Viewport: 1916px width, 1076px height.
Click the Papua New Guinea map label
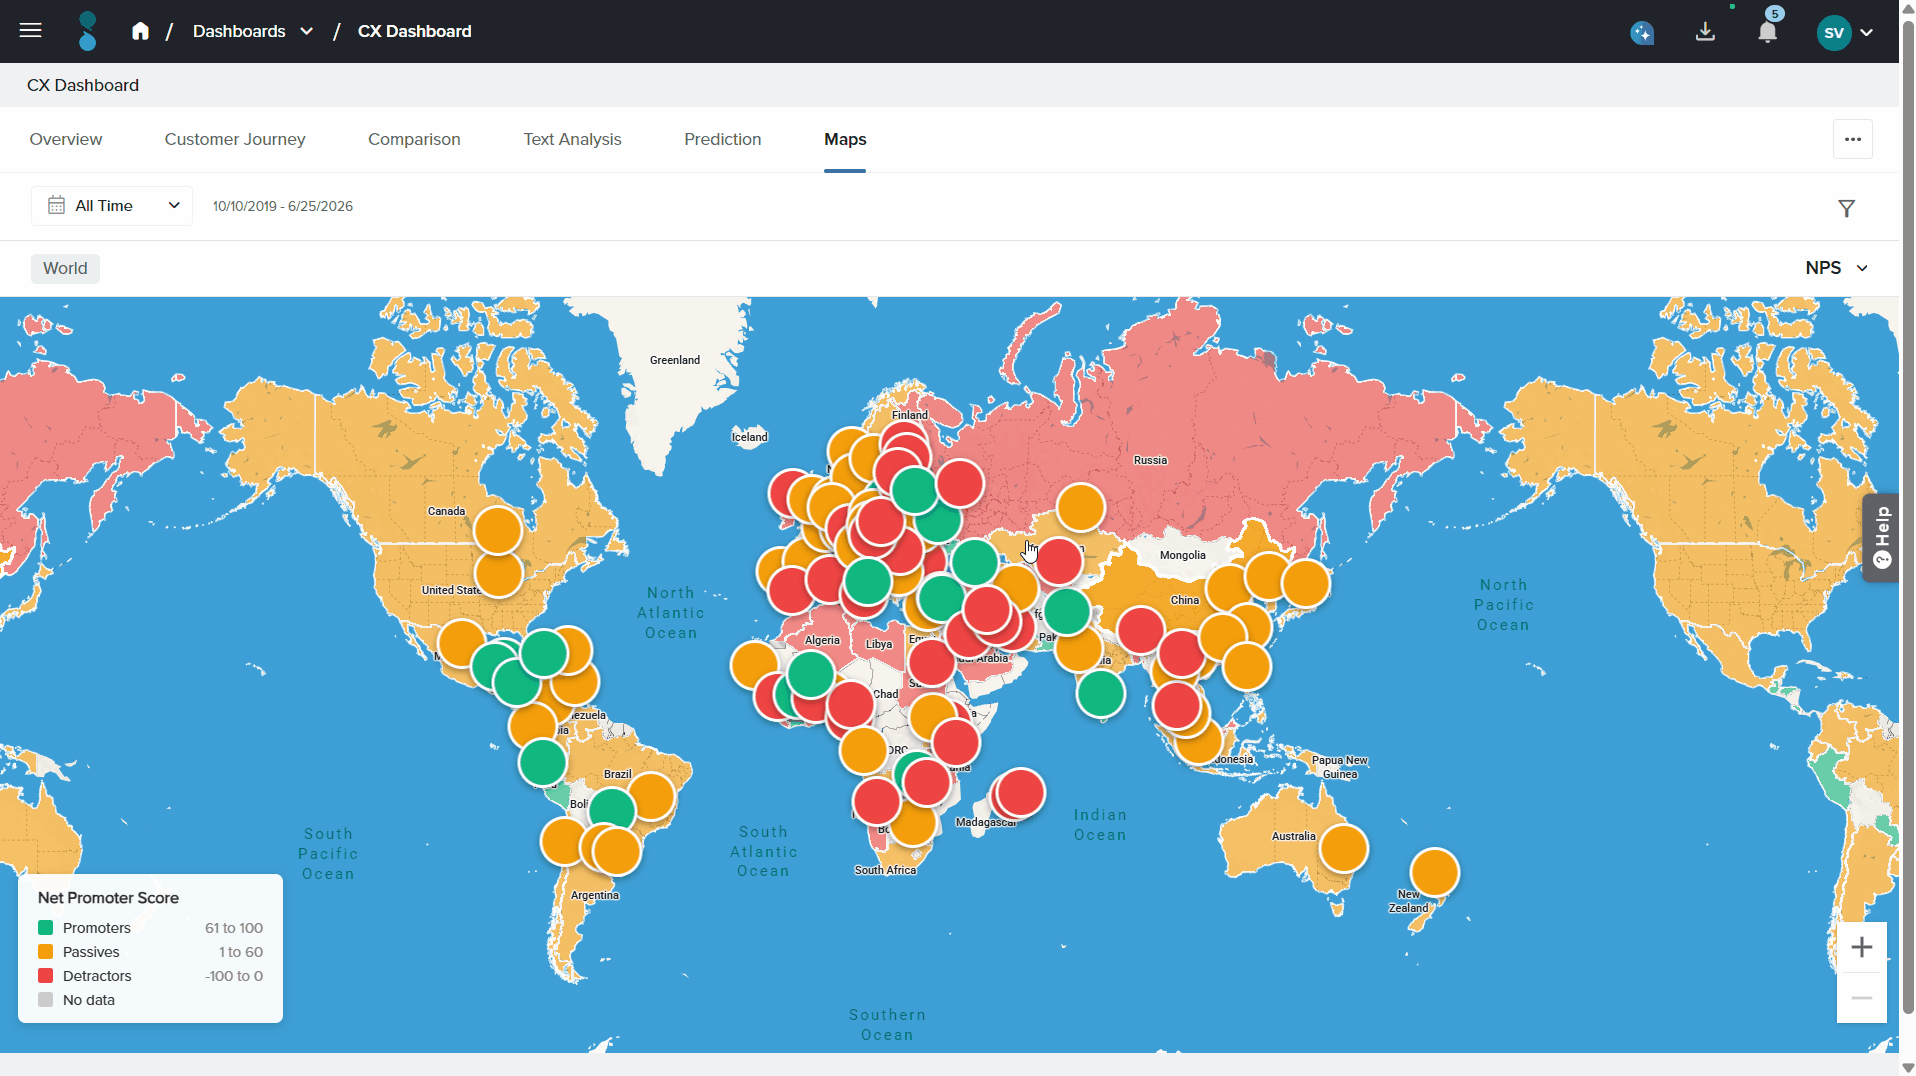[1340, 767]
